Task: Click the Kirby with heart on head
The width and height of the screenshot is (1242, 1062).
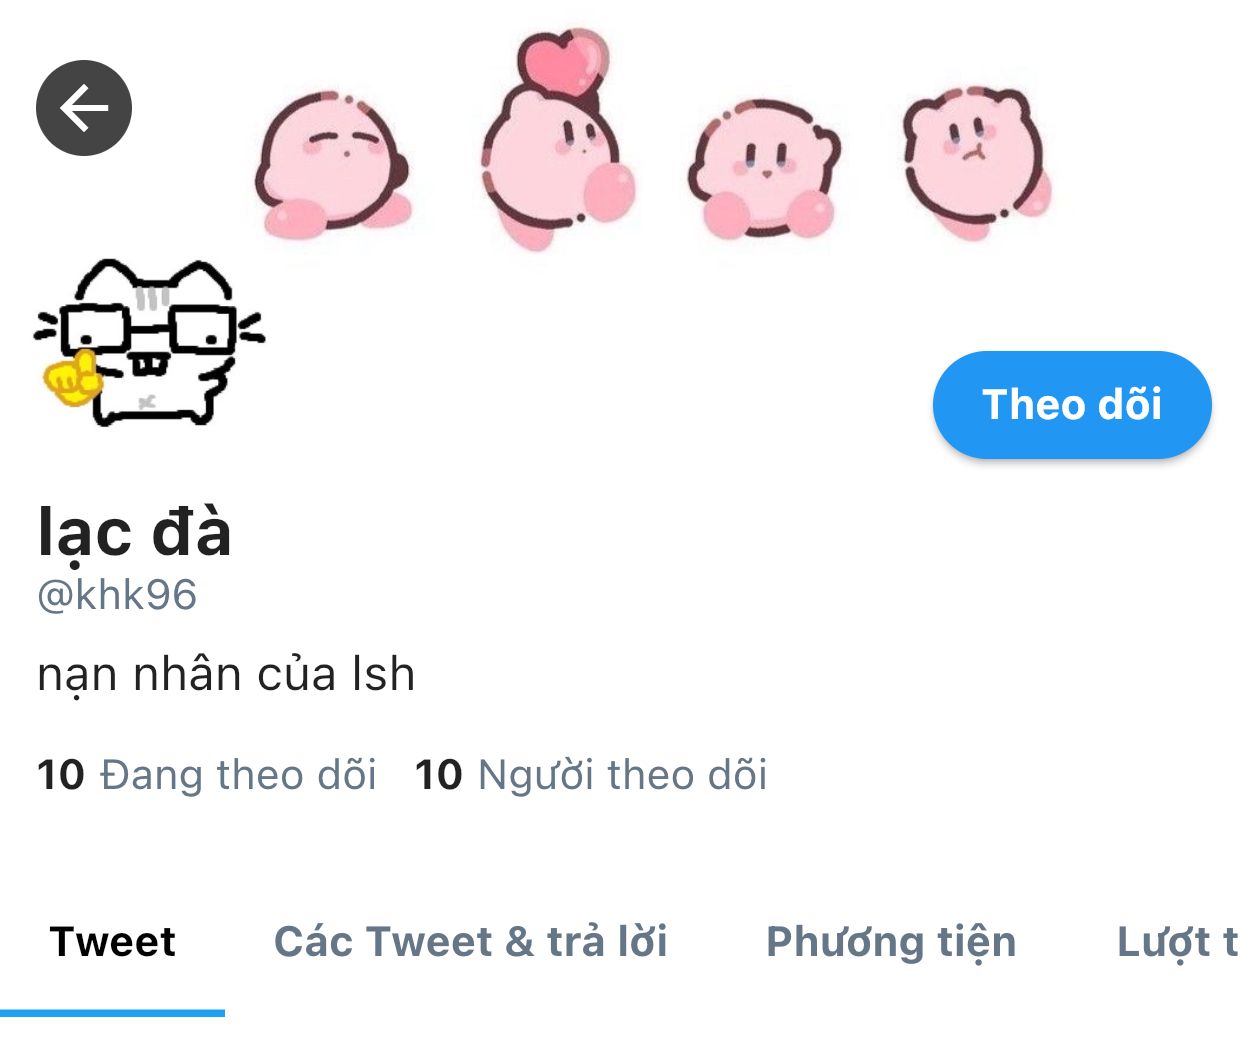Action: click(557, 140)
